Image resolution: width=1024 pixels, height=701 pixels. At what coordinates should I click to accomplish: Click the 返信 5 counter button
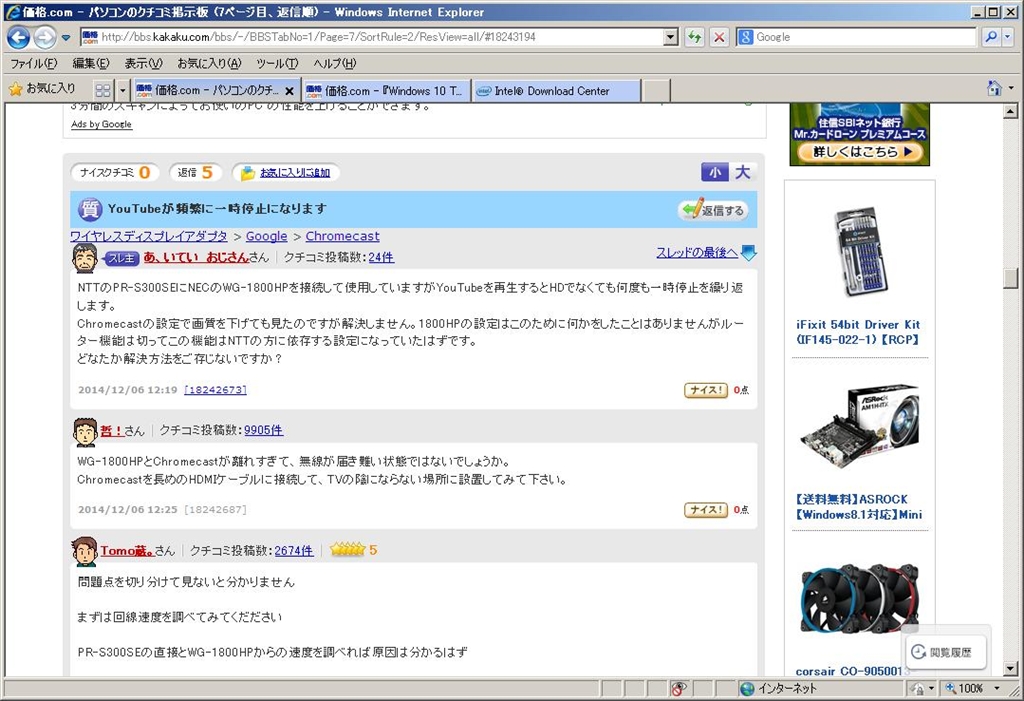point(195,172)
